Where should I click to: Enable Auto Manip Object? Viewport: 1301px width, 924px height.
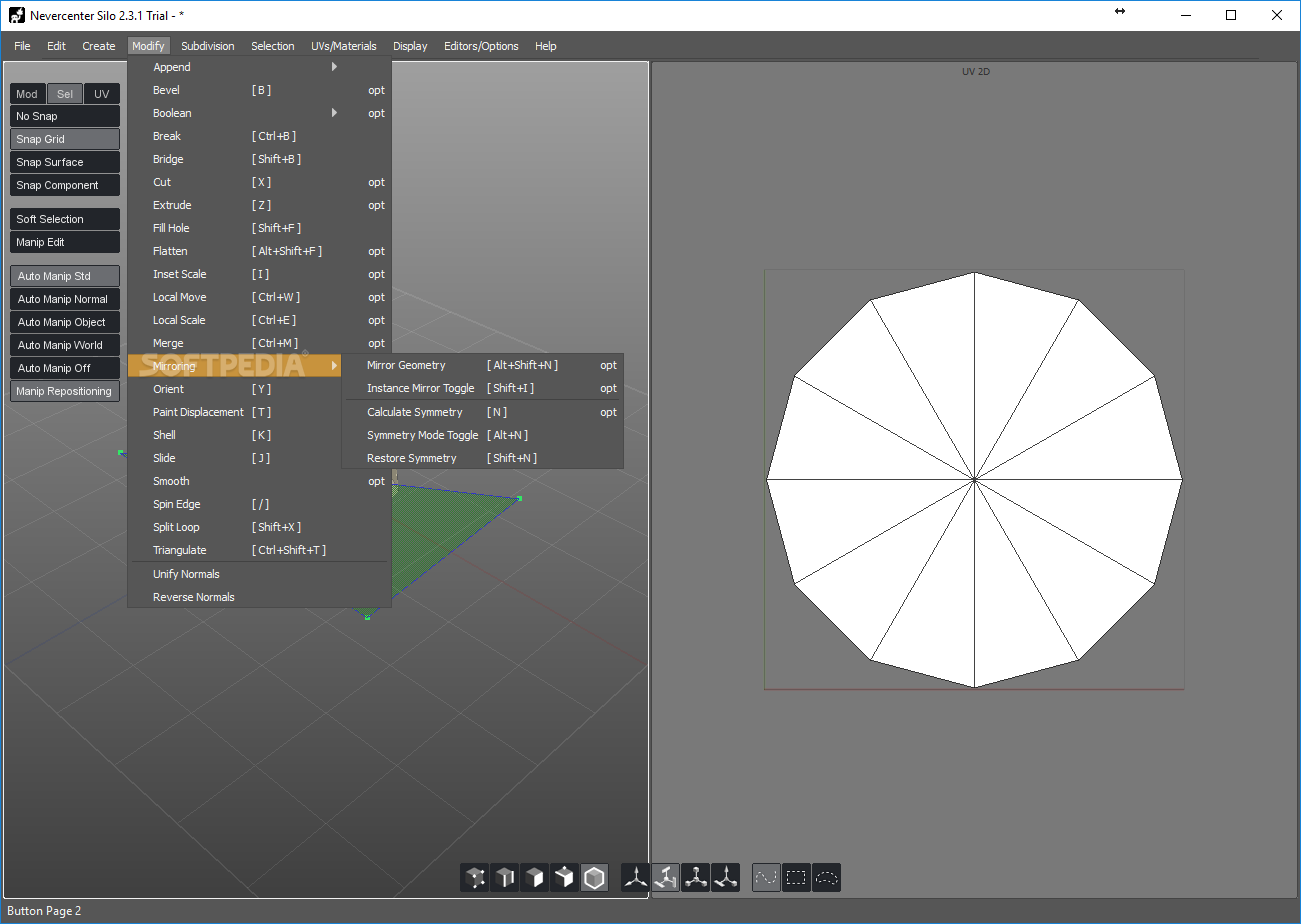tap(65, 322)
